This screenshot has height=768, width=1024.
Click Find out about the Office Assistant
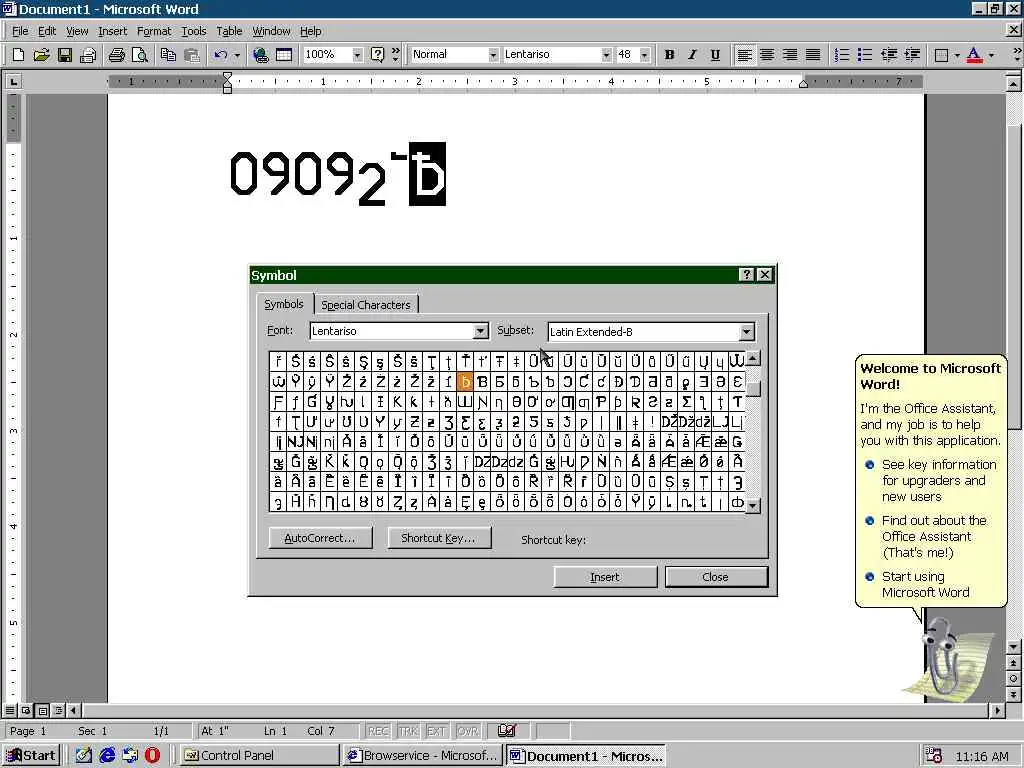(934, 537)
